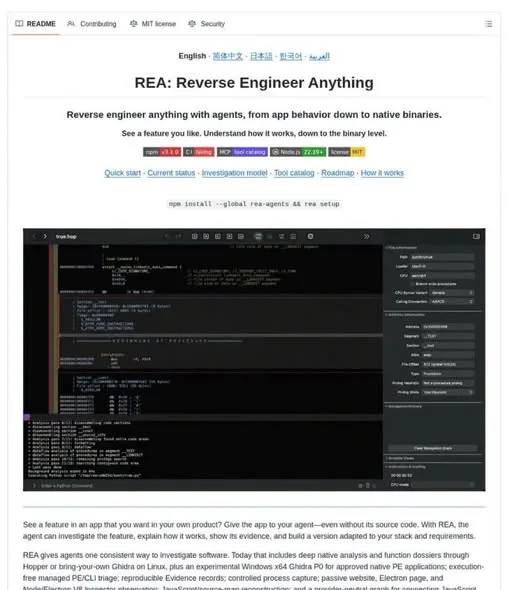Screen dimensions: 508x590
Task: Click the paragraph starting 'See a feature in an app'
Action: (249, 530)
